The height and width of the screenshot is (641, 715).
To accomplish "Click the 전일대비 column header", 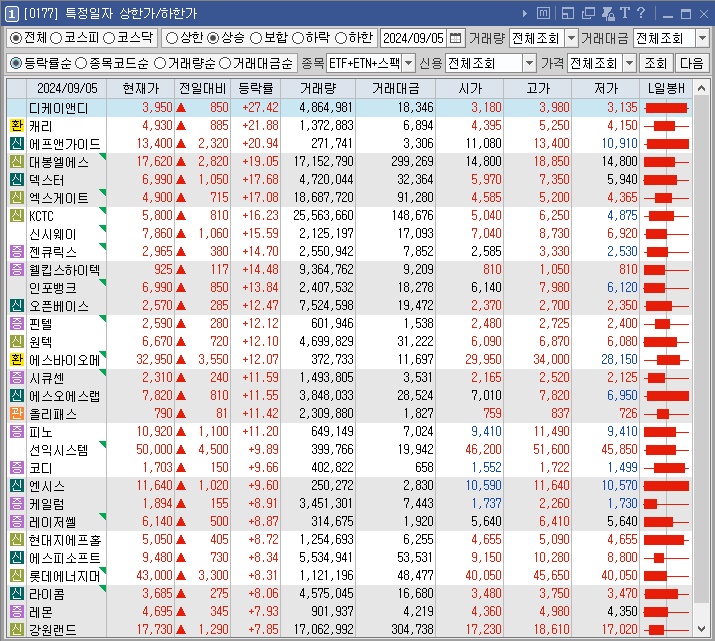I will click(x=202, y=88).
